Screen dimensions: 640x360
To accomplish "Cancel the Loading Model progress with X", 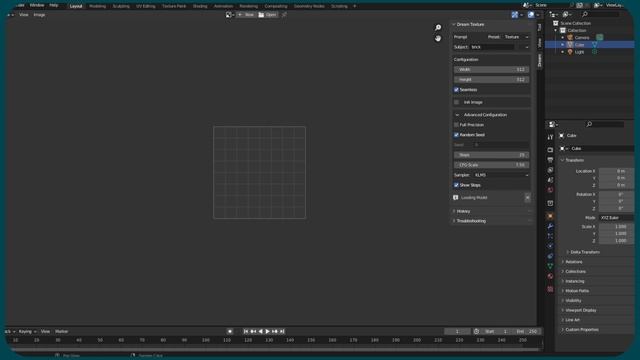I will pyautogui.click(x=527, y=198).
